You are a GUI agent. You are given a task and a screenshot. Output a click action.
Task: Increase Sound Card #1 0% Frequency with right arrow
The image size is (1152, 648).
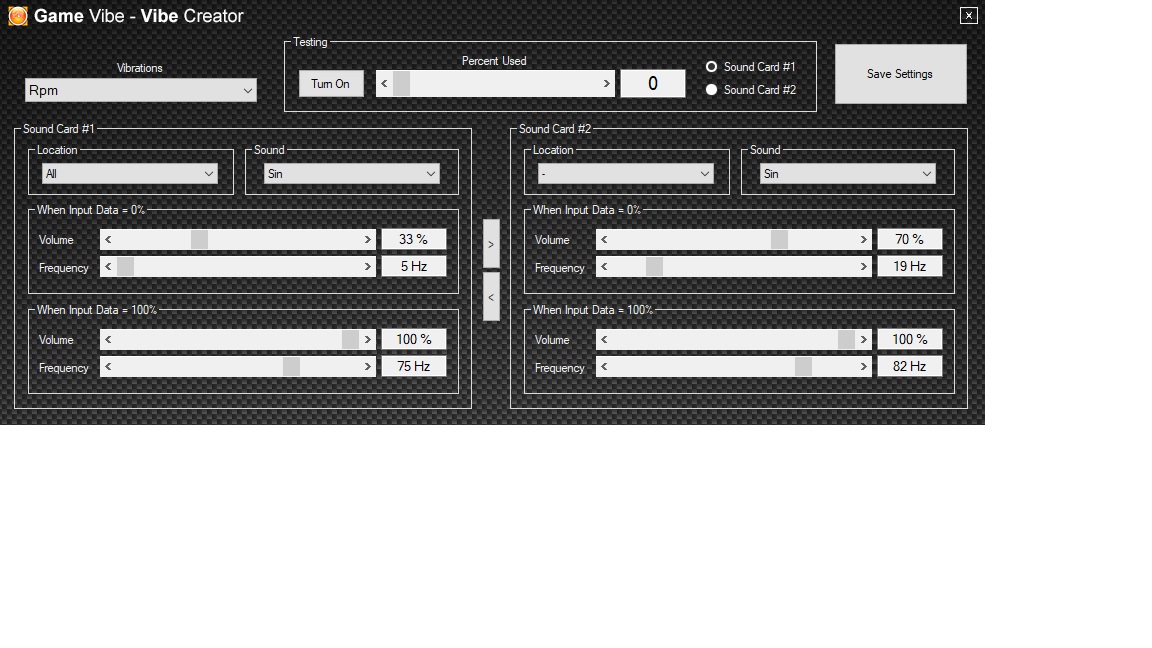pos(367,267)
